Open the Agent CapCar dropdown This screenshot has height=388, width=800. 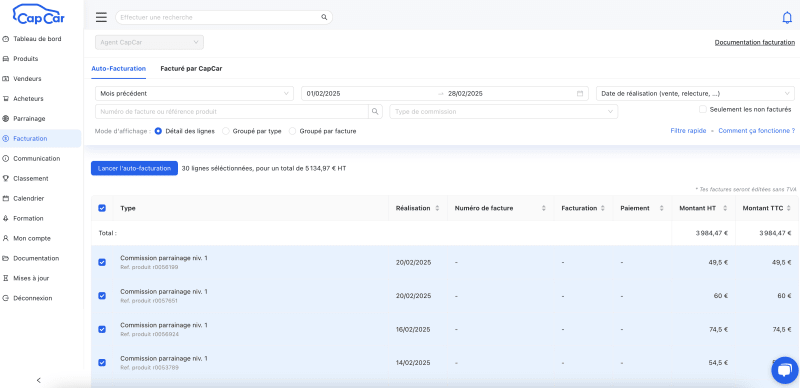(x=149, y=42)
